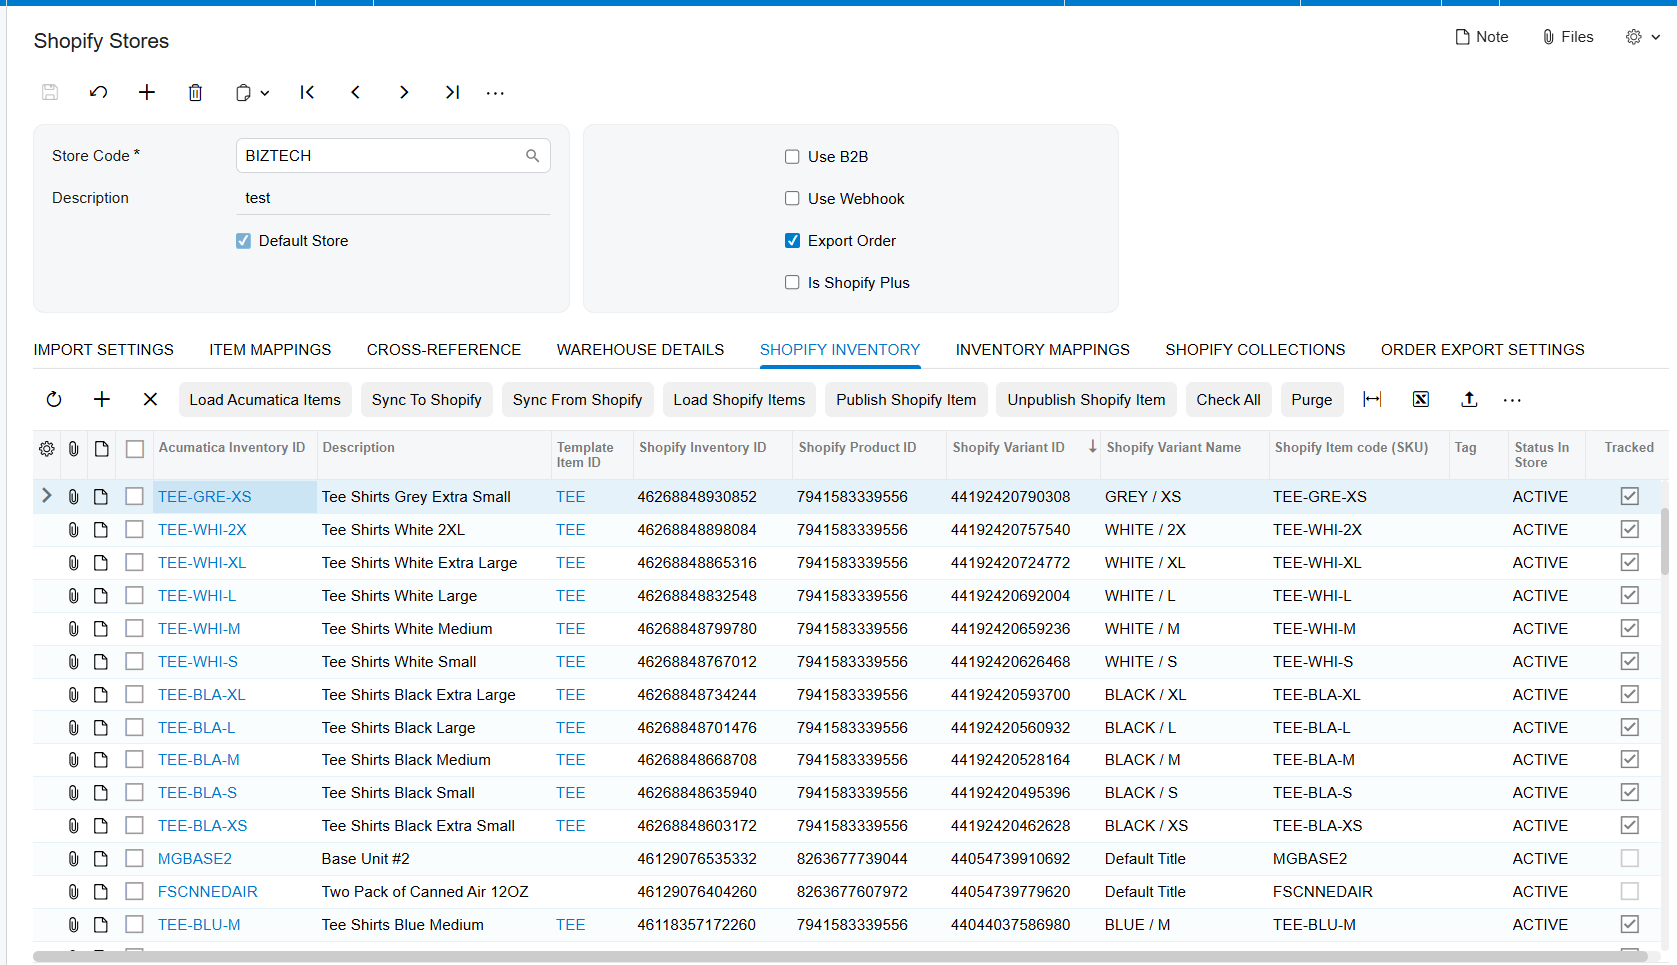Open the TEE-GRE-XS inventory link

tap(205, 497)
